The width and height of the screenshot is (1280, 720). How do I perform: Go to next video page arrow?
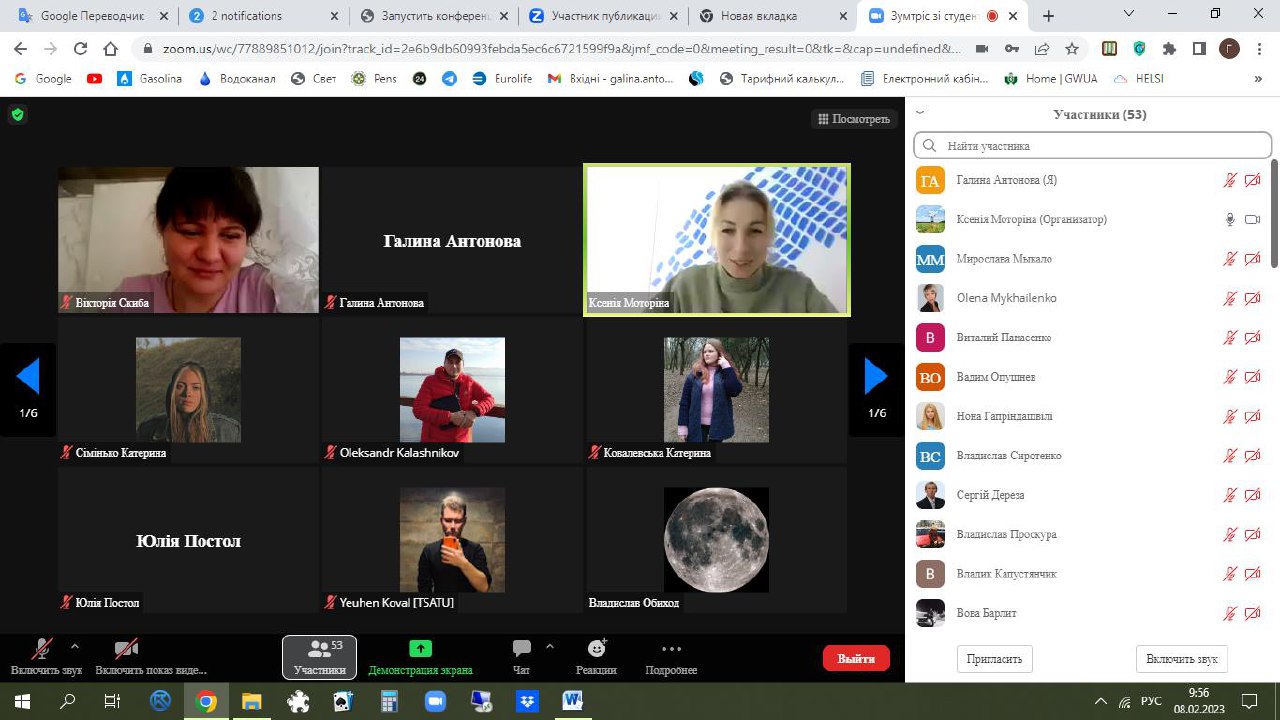[x=876, y=377]
